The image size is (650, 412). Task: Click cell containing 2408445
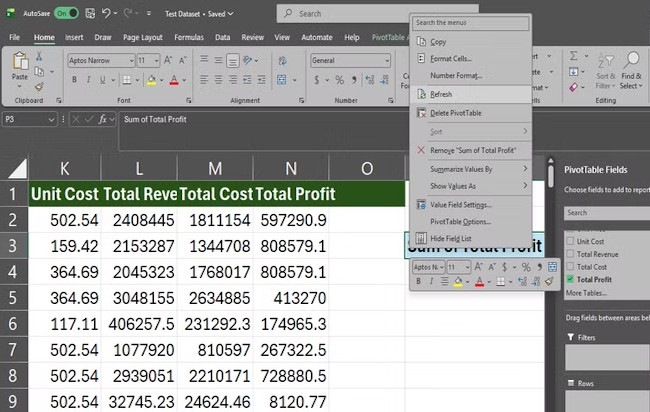coord(140,220)
